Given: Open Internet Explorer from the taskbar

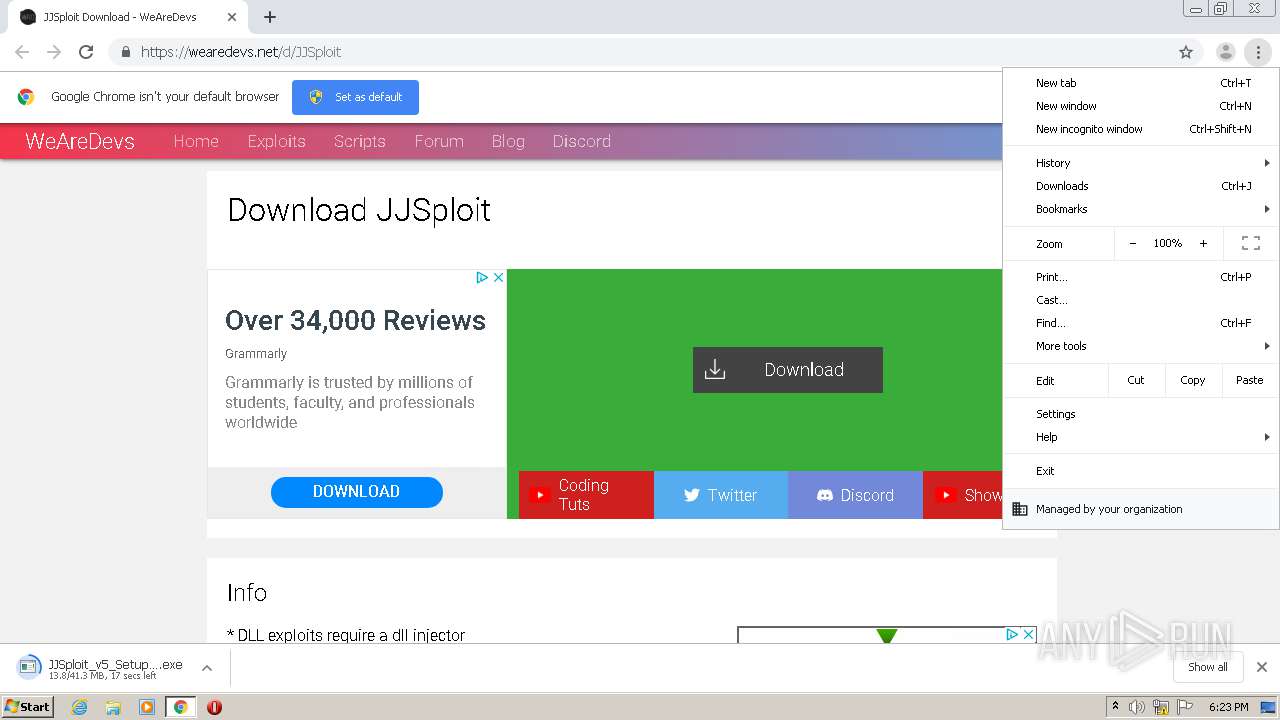Looking at the screenshot, I should [80, 707].
